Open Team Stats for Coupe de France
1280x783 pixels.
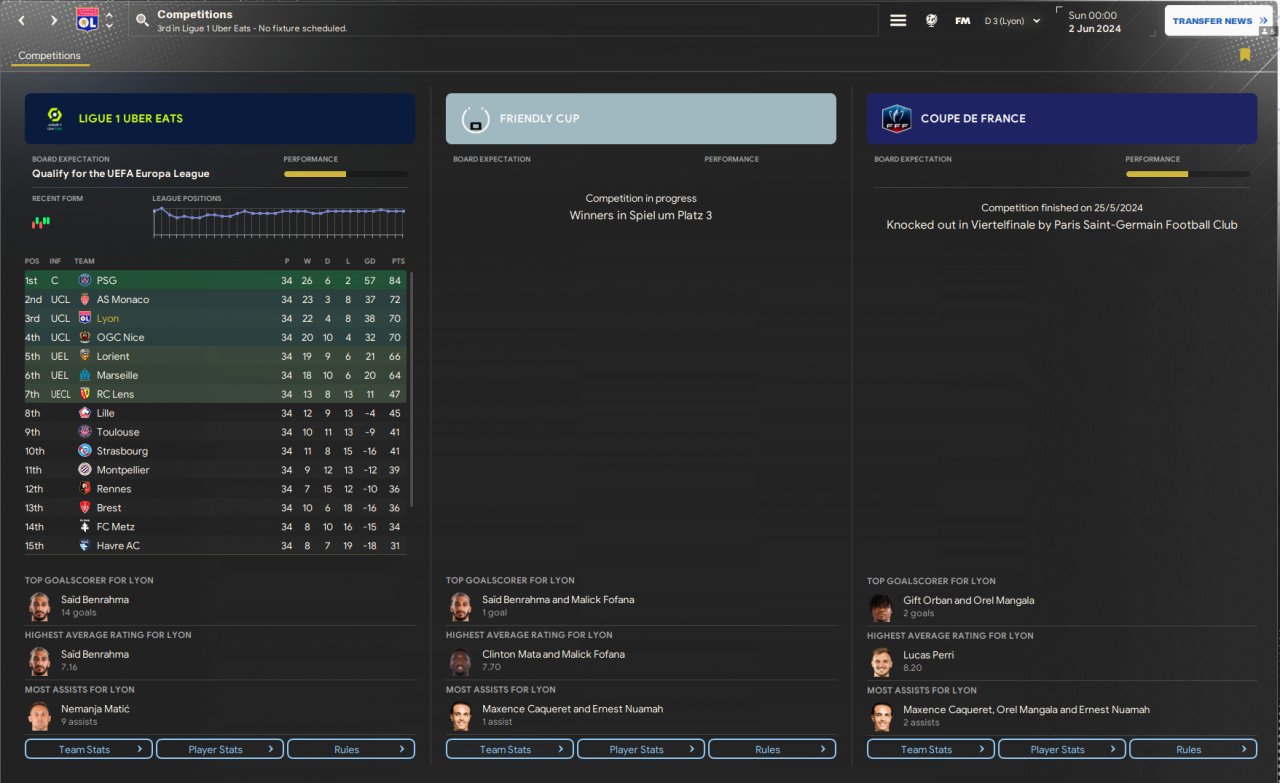pyautogui.click(x=931, y=749)
